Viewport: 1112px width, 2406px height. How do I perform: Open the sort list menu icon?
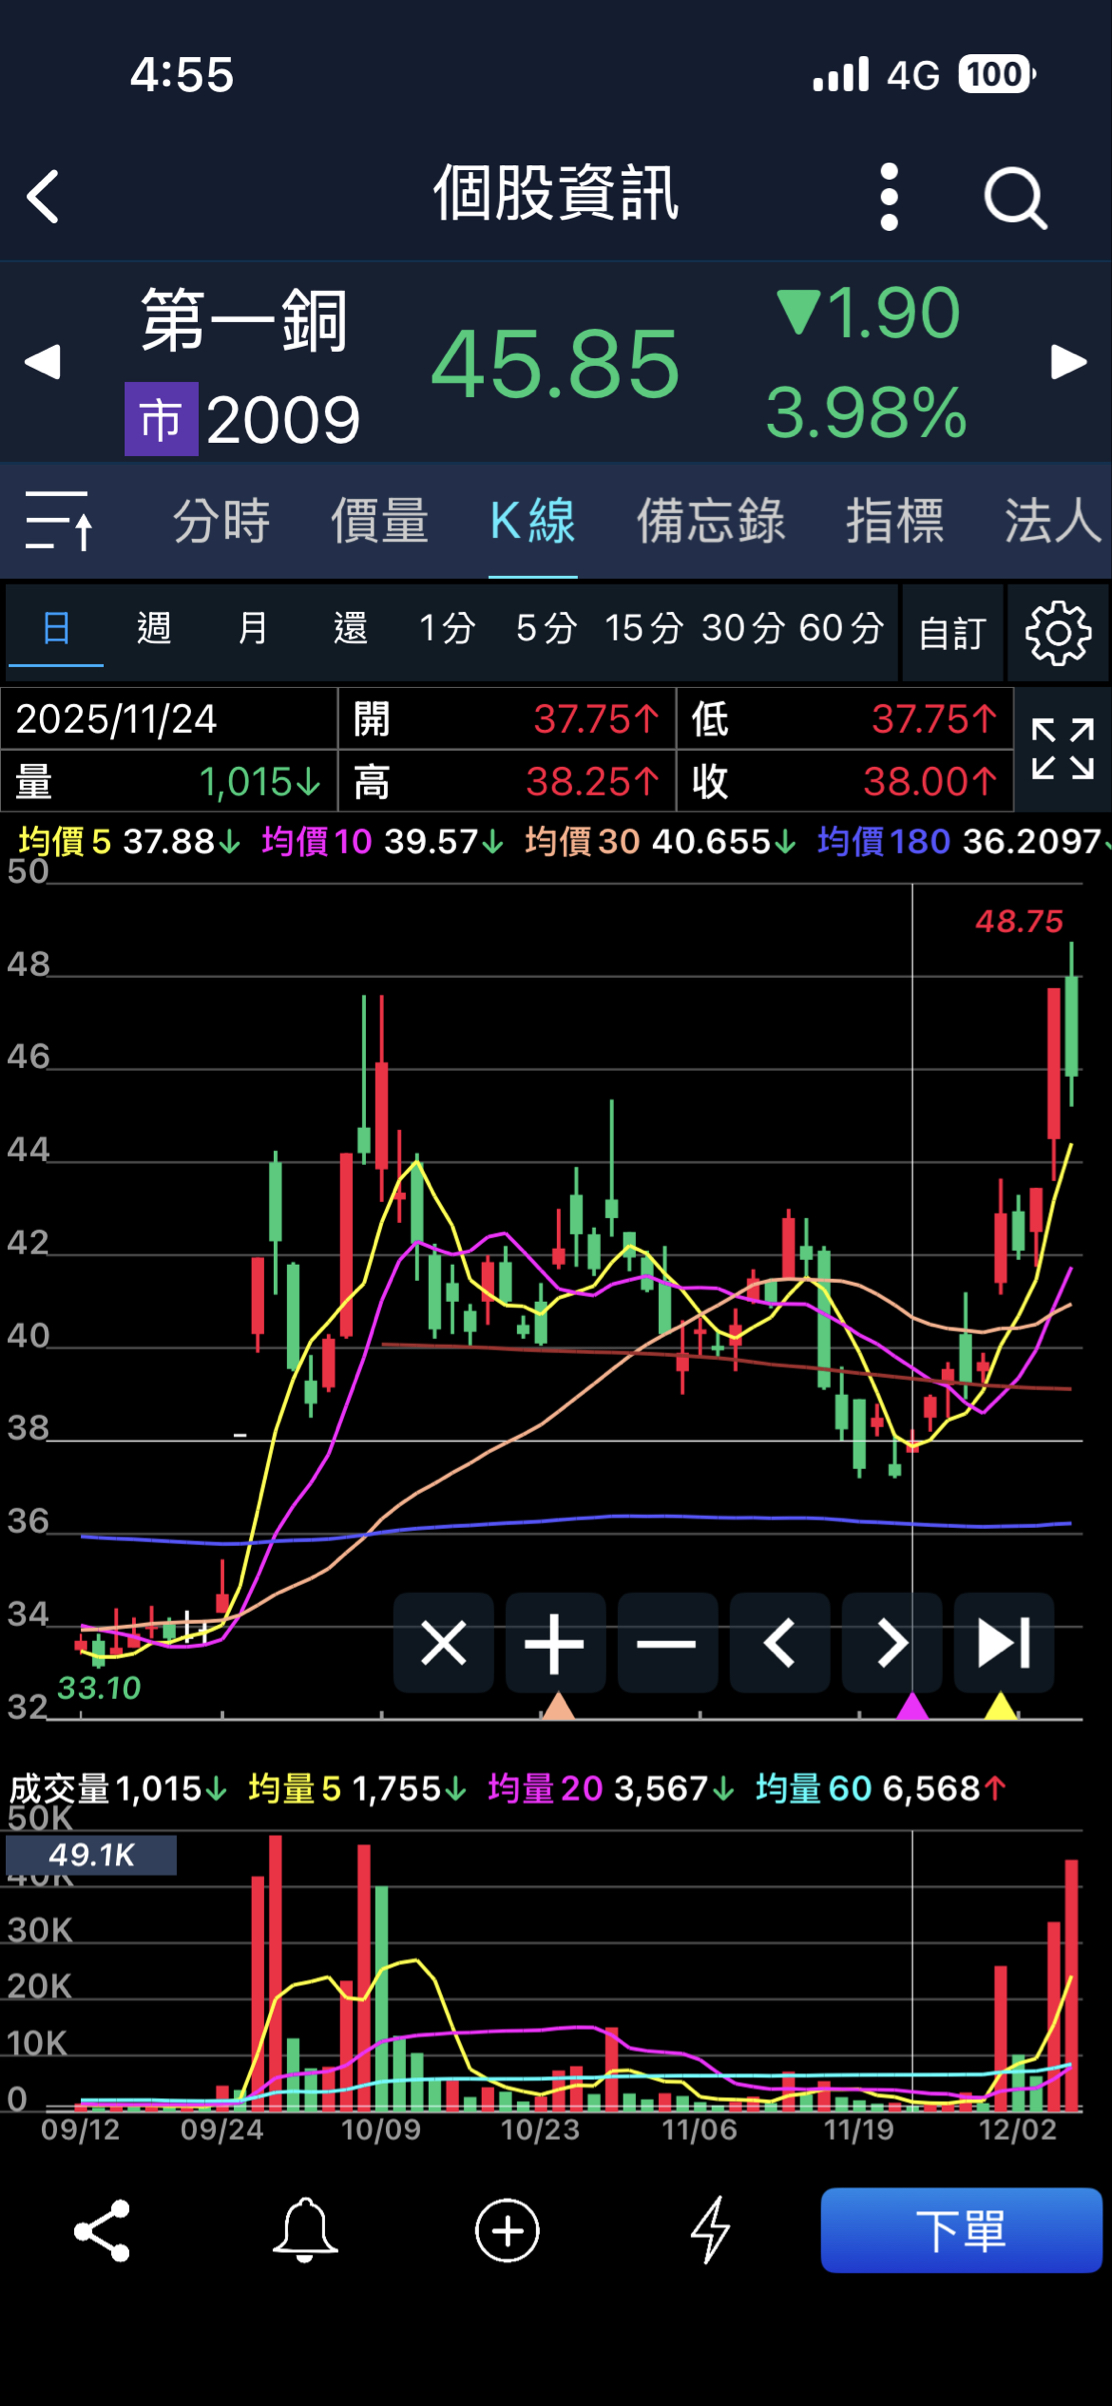(59, 520)
